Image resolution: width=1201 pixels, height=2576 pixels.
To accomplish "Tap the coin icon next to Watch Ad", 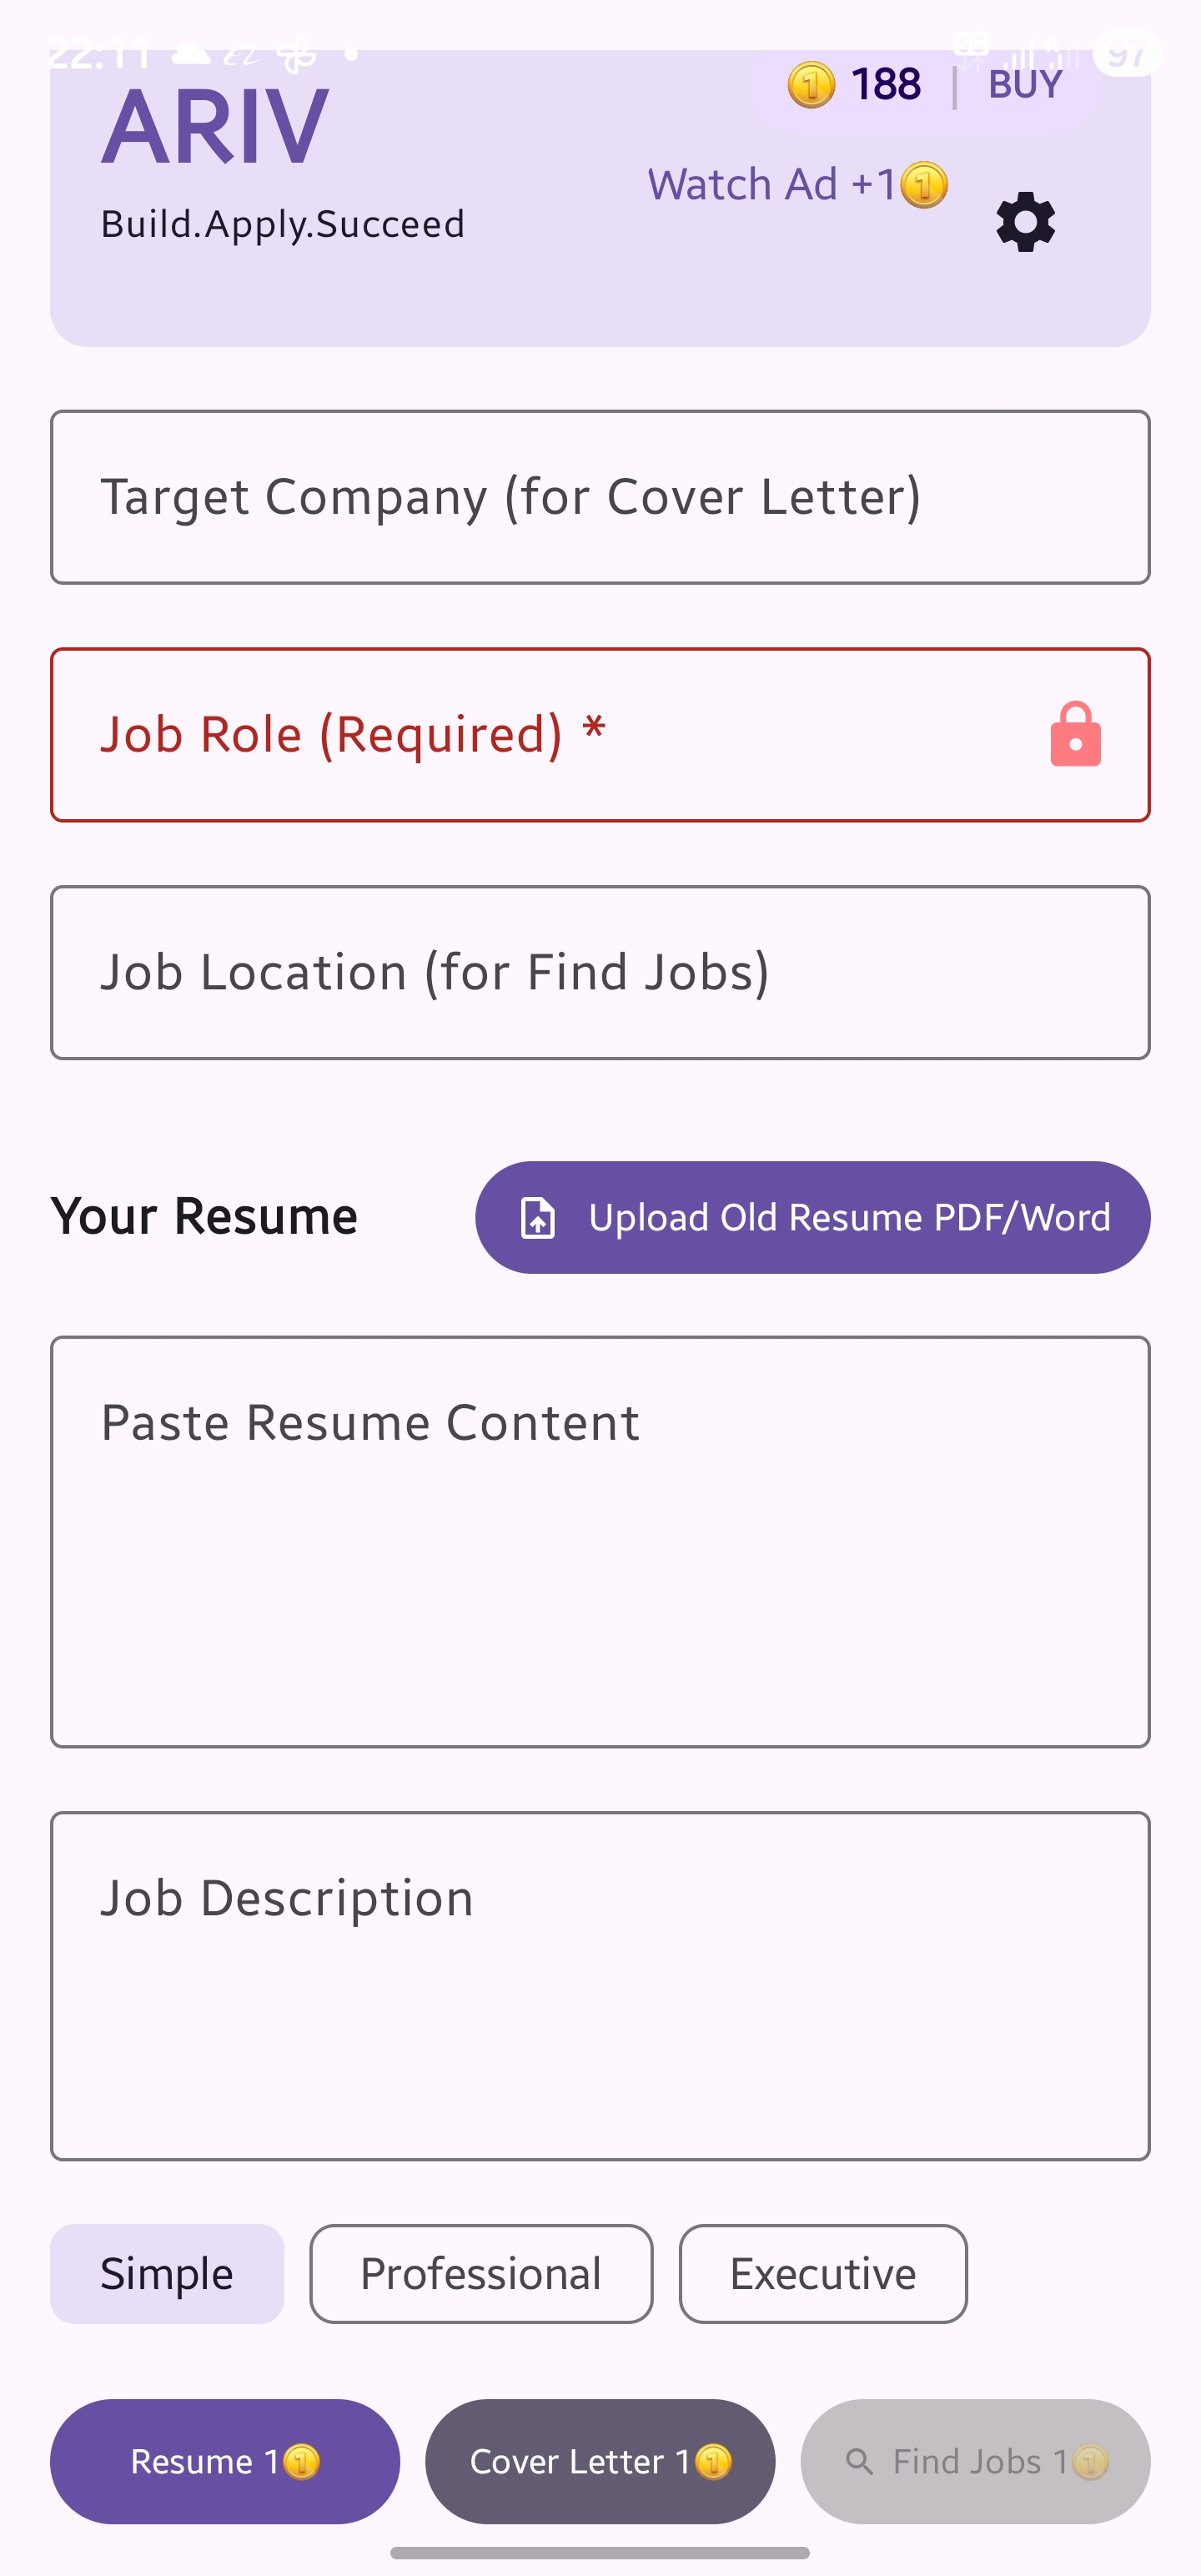I will coord(925,185).
